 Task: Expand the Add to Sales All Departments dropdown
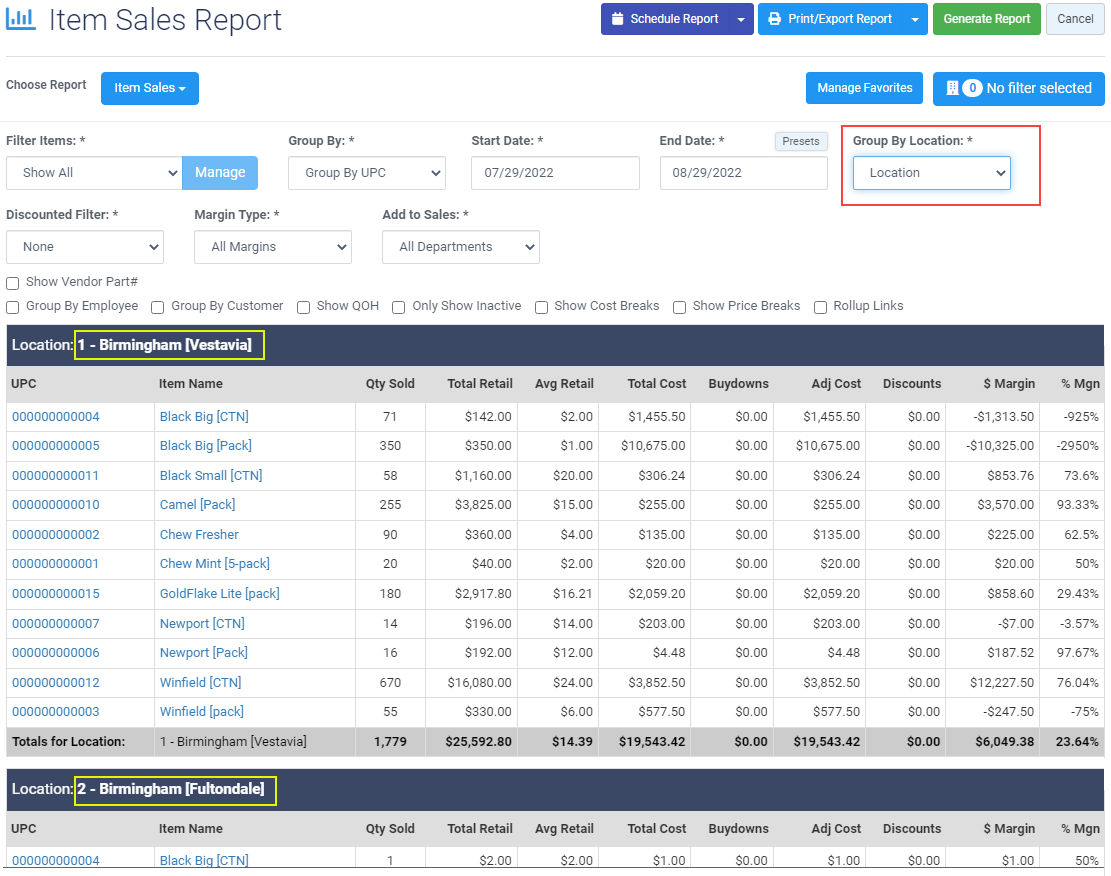click(461, 247)
